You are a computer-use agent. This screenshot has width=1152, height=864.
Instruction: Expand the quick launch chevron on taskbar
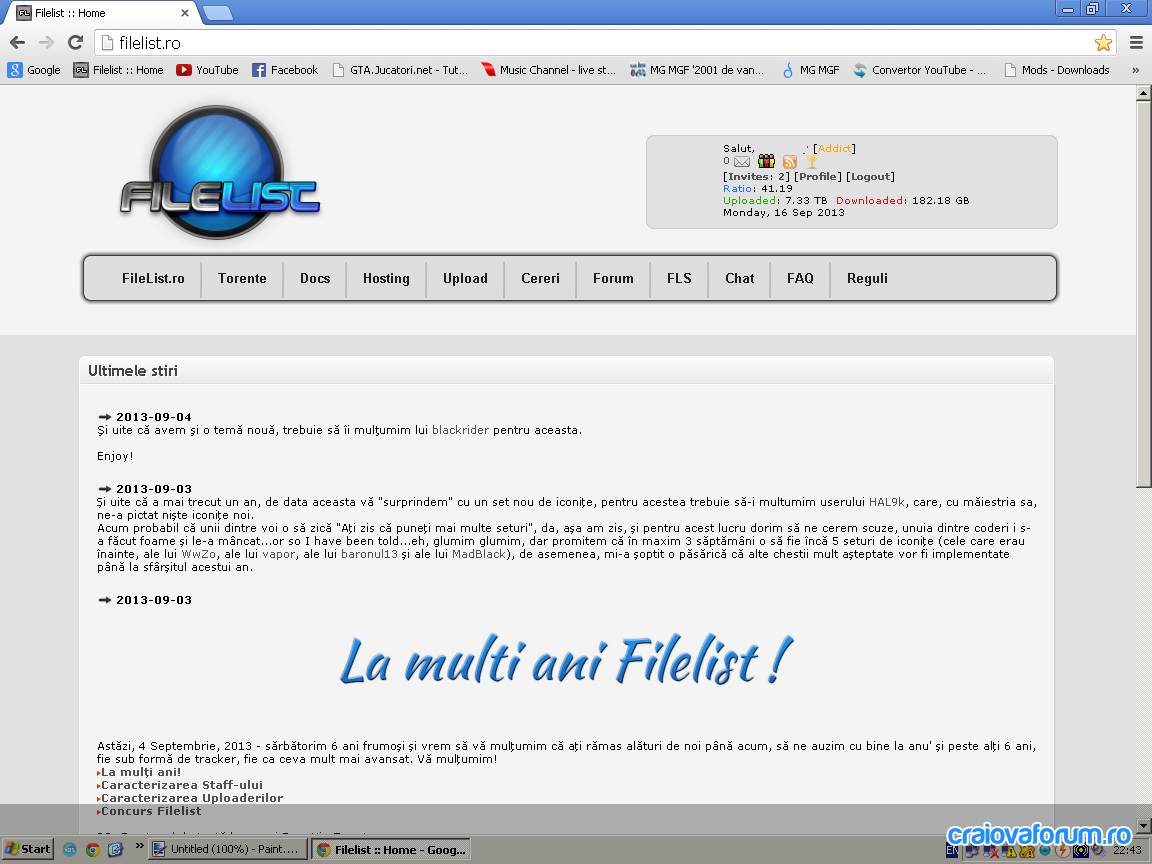tap(139, 846)
